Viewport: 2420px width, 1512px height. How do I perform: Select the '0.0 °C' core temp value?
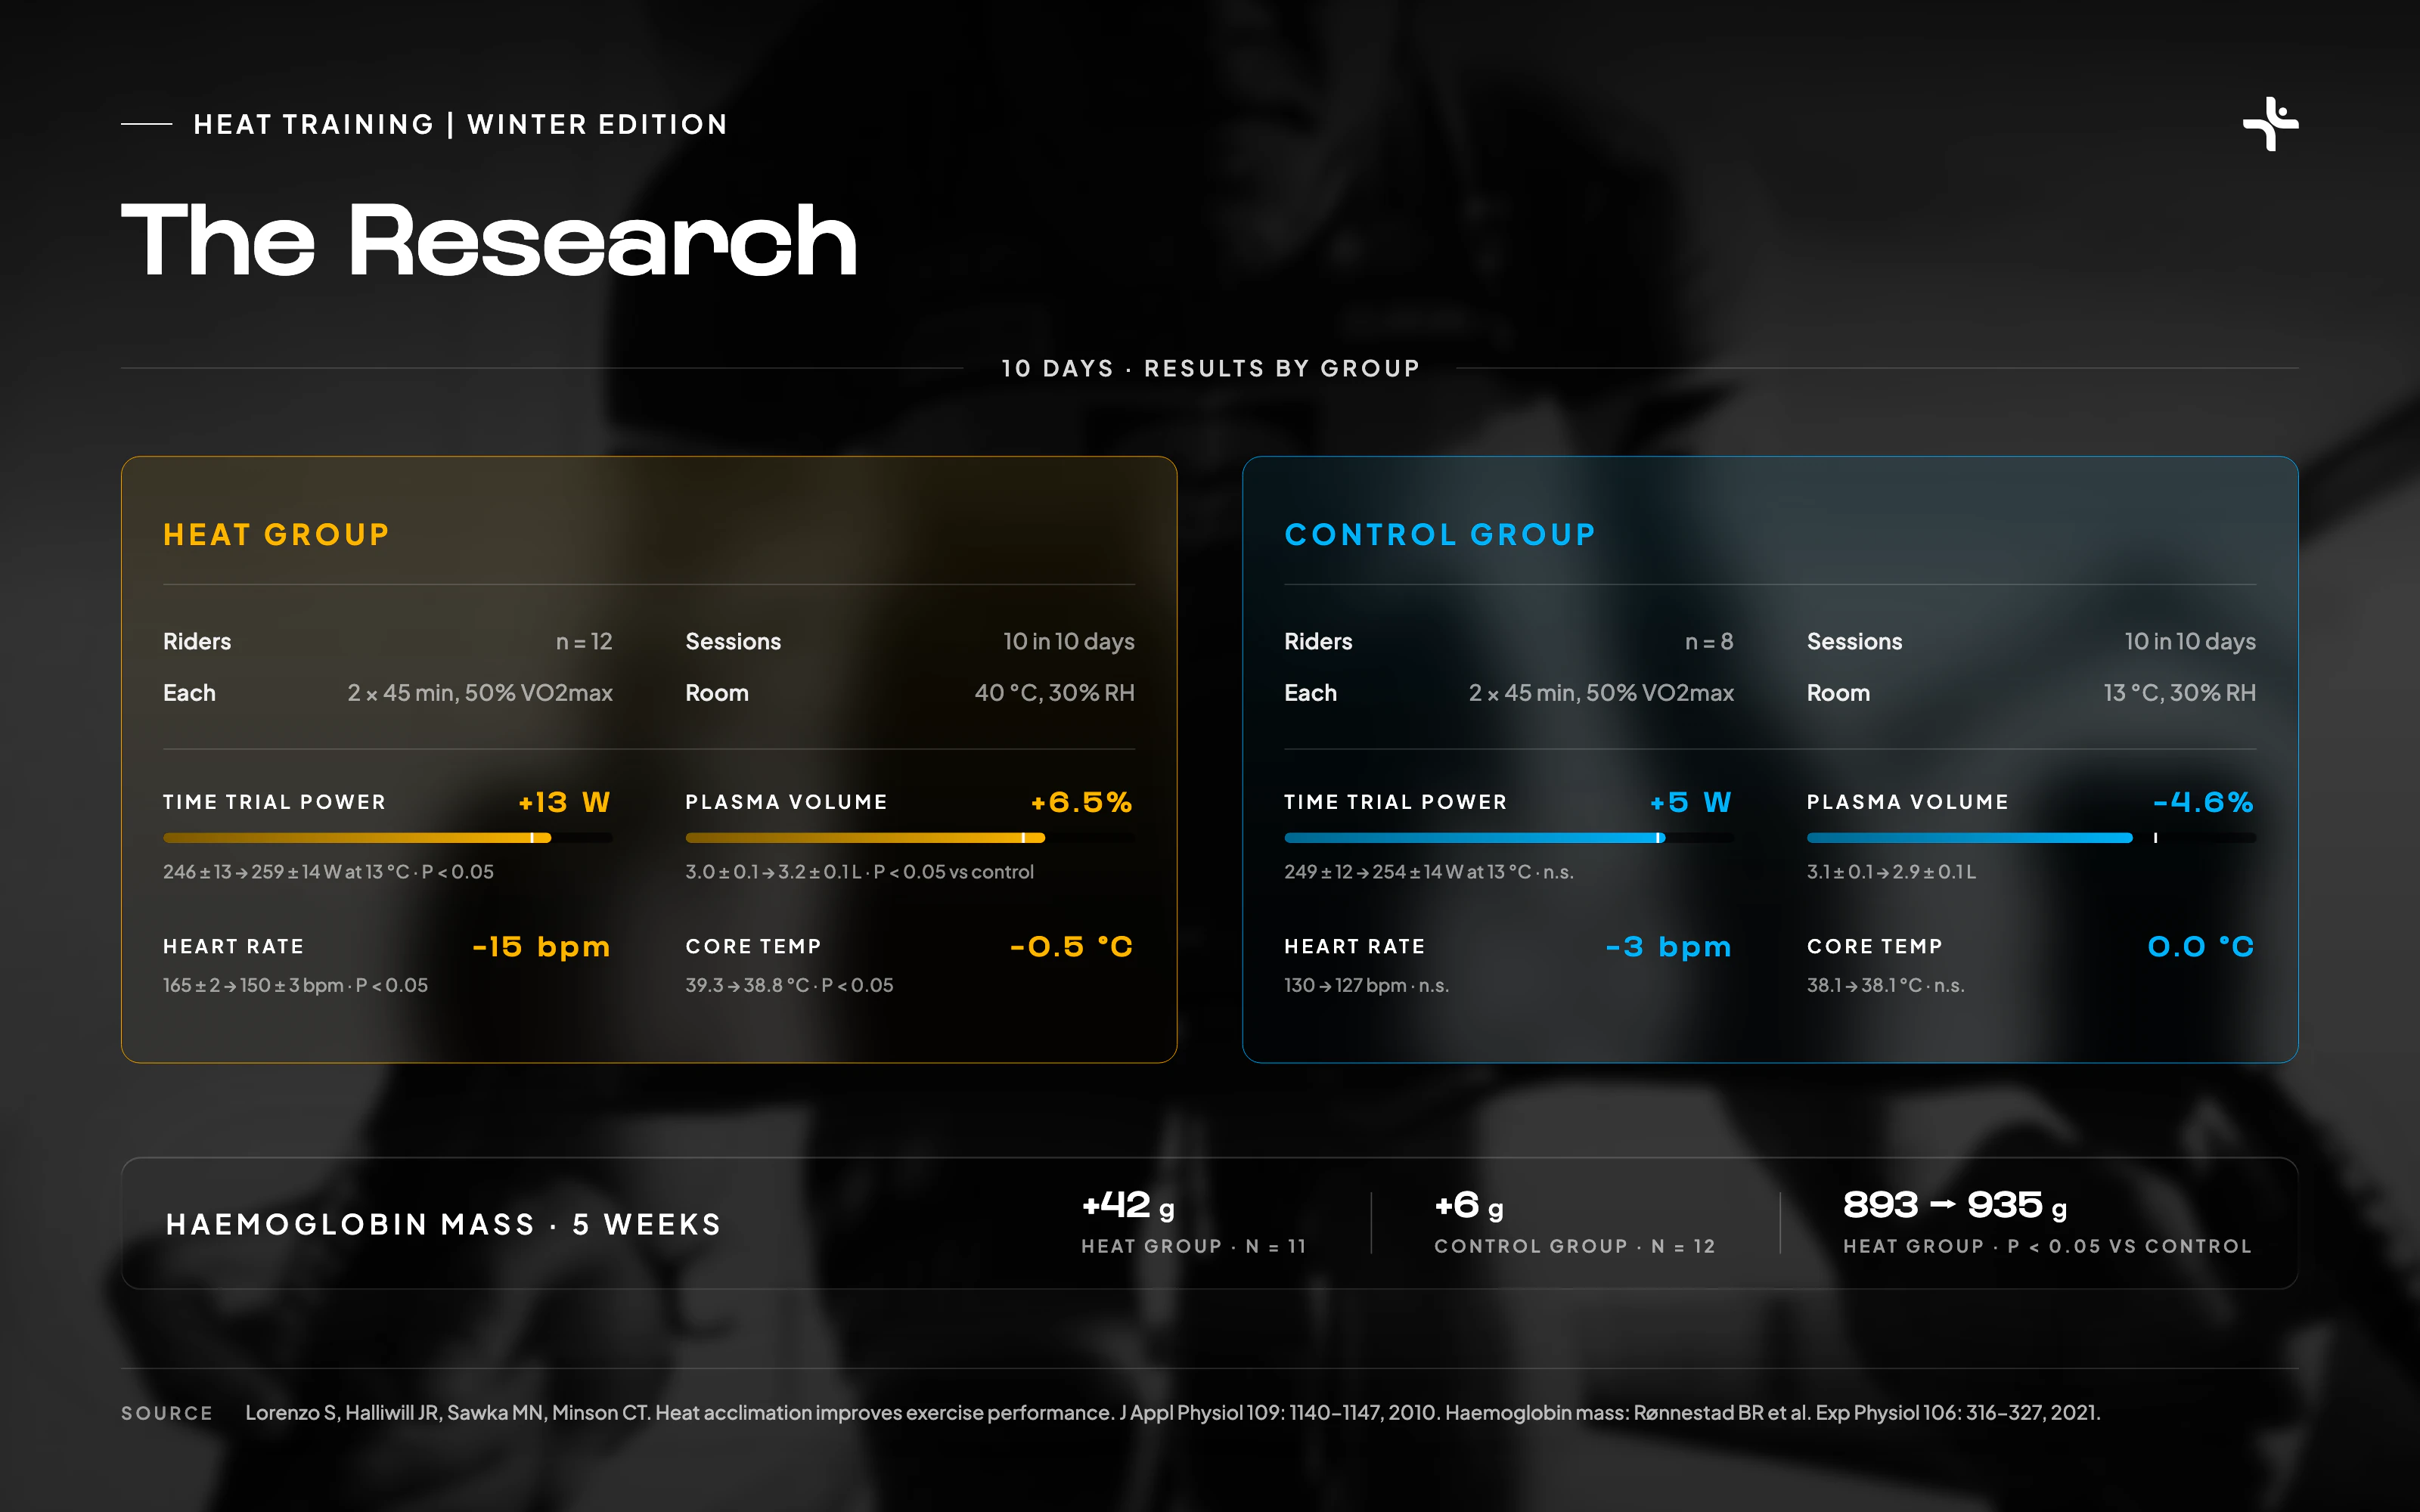[x=2201, y=947]
